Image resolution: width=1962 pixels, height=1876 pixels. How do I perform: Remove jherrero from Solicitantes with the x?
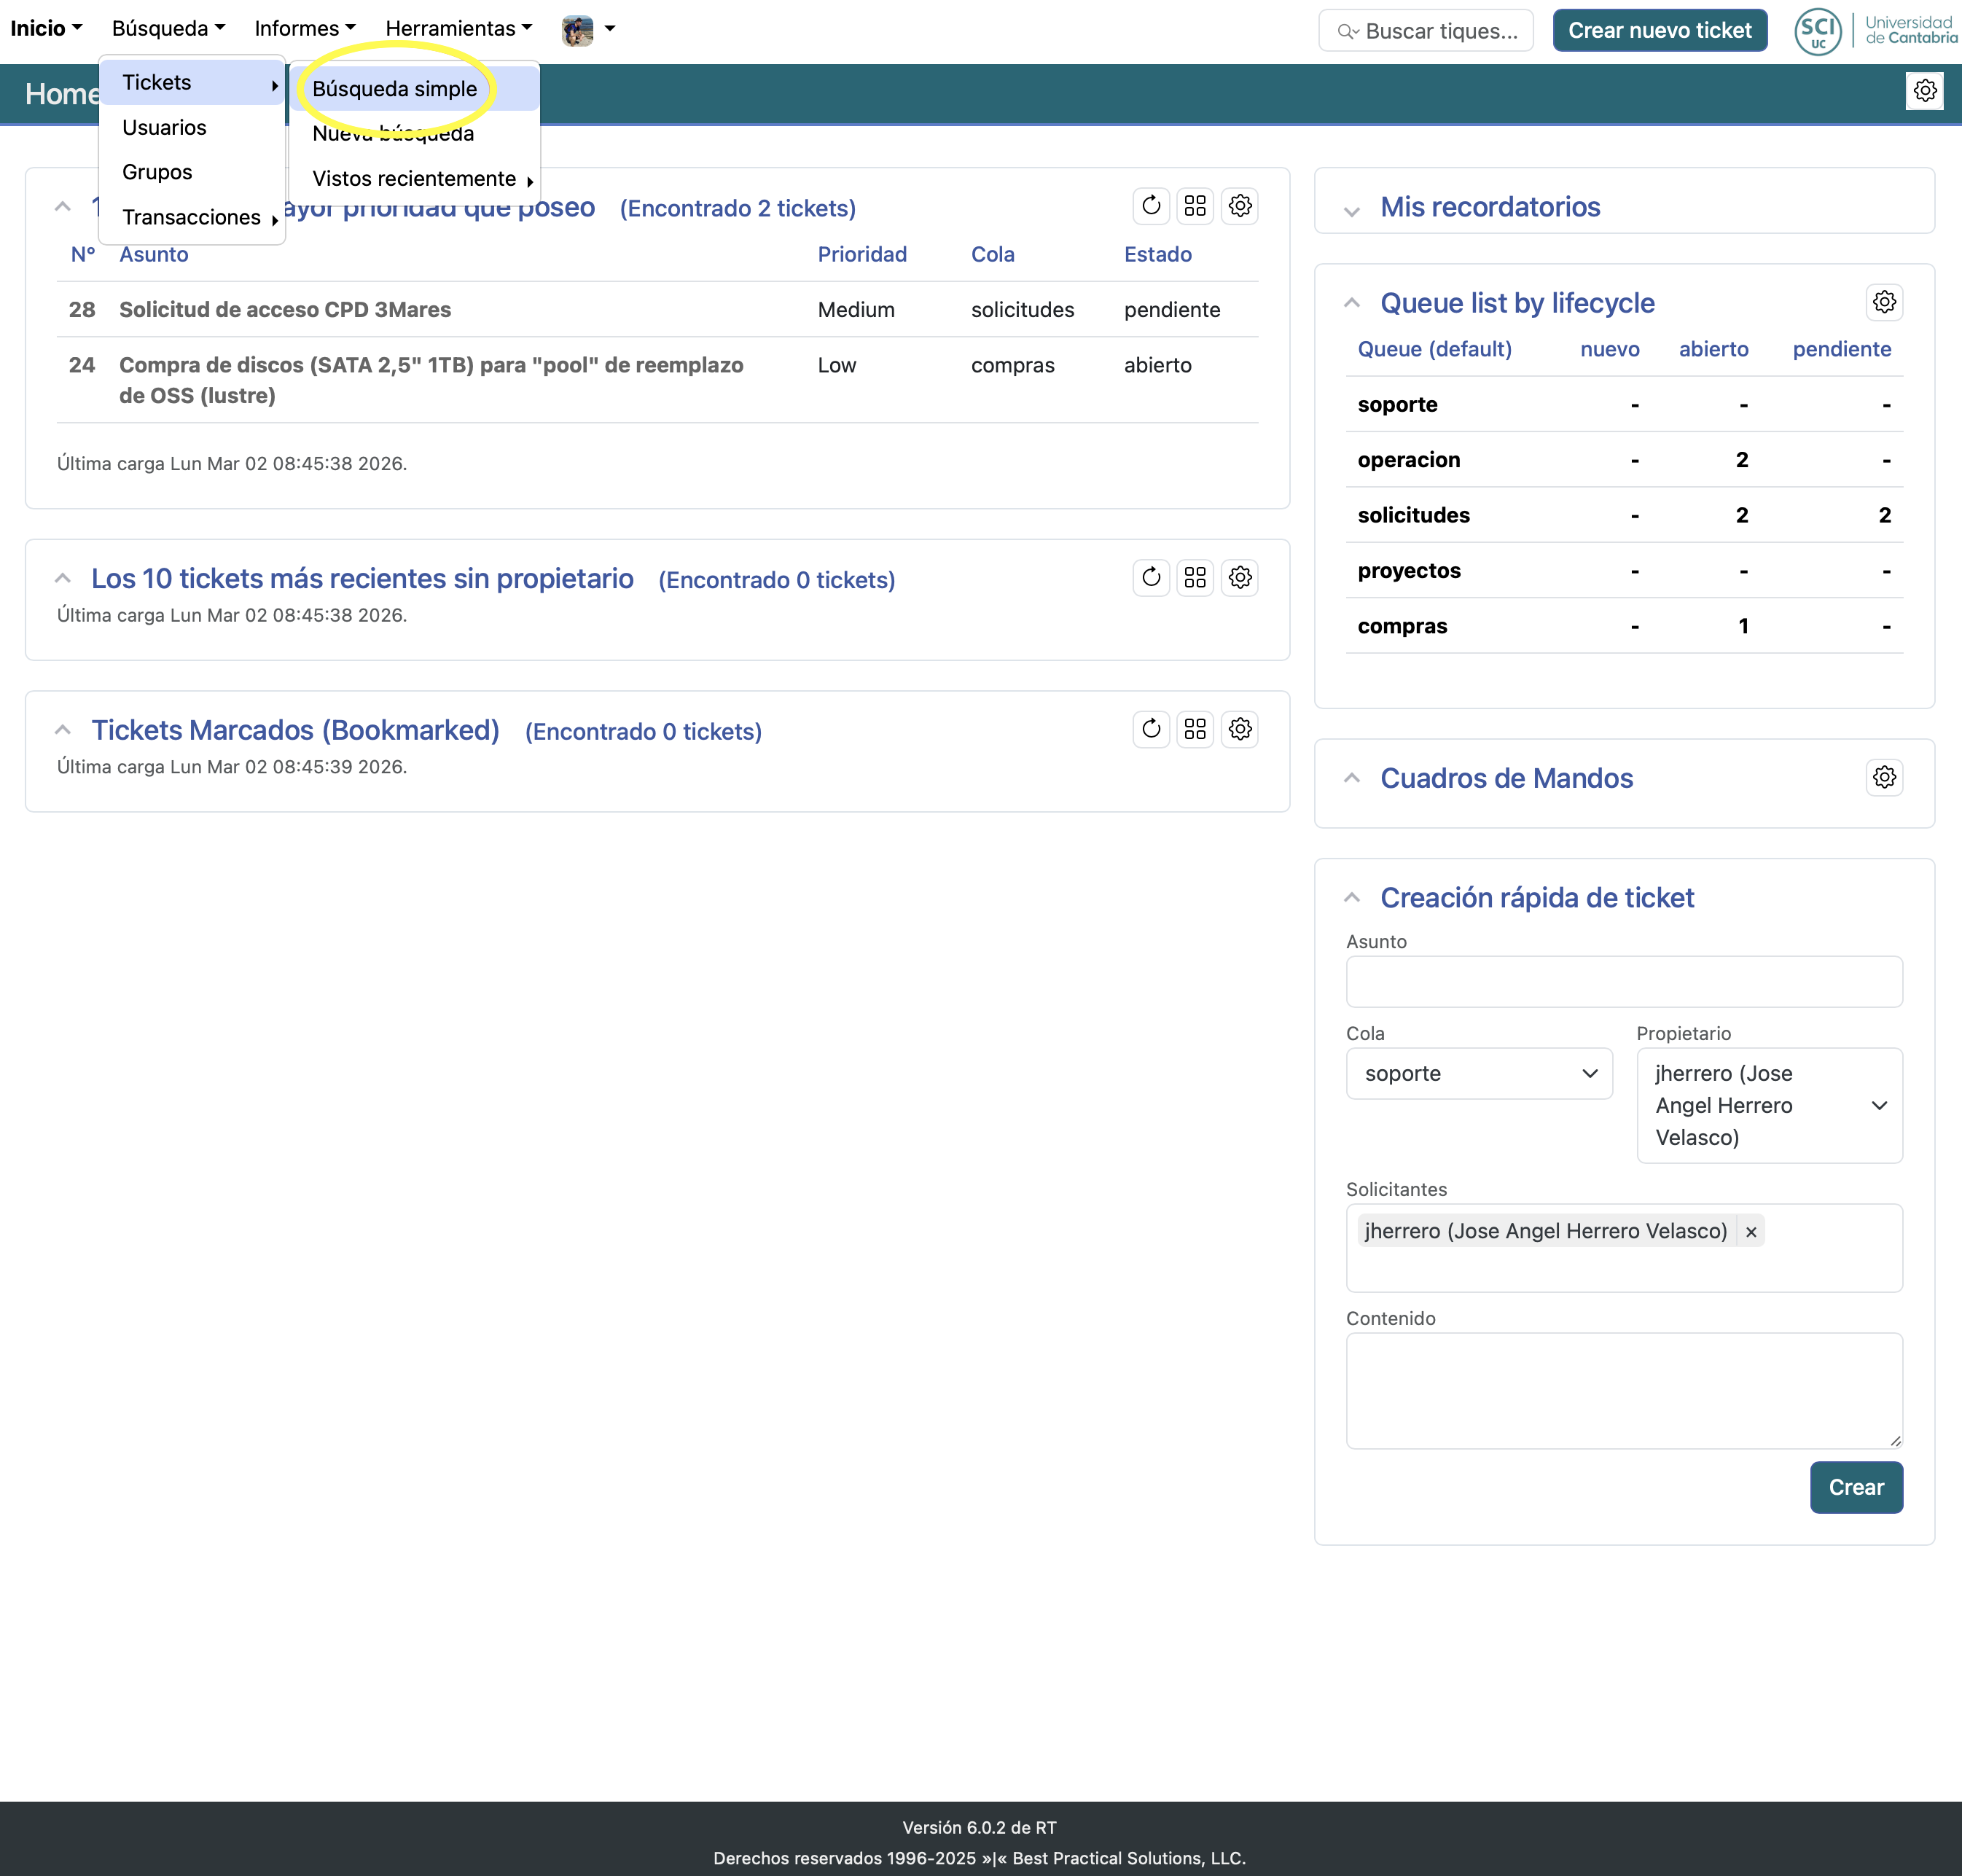[x=1751, y=1231]
